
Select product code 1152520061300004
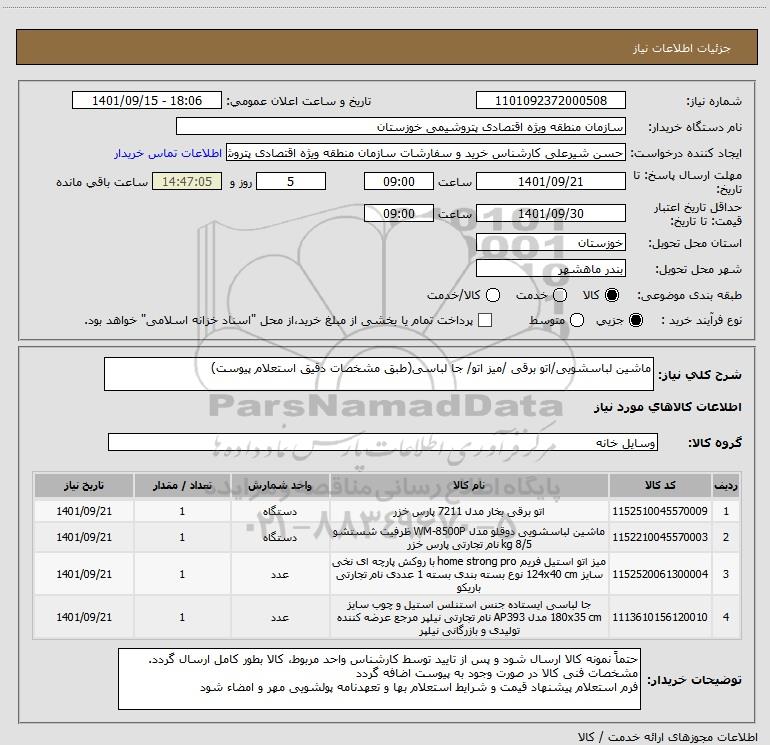[x=660, y=574]
